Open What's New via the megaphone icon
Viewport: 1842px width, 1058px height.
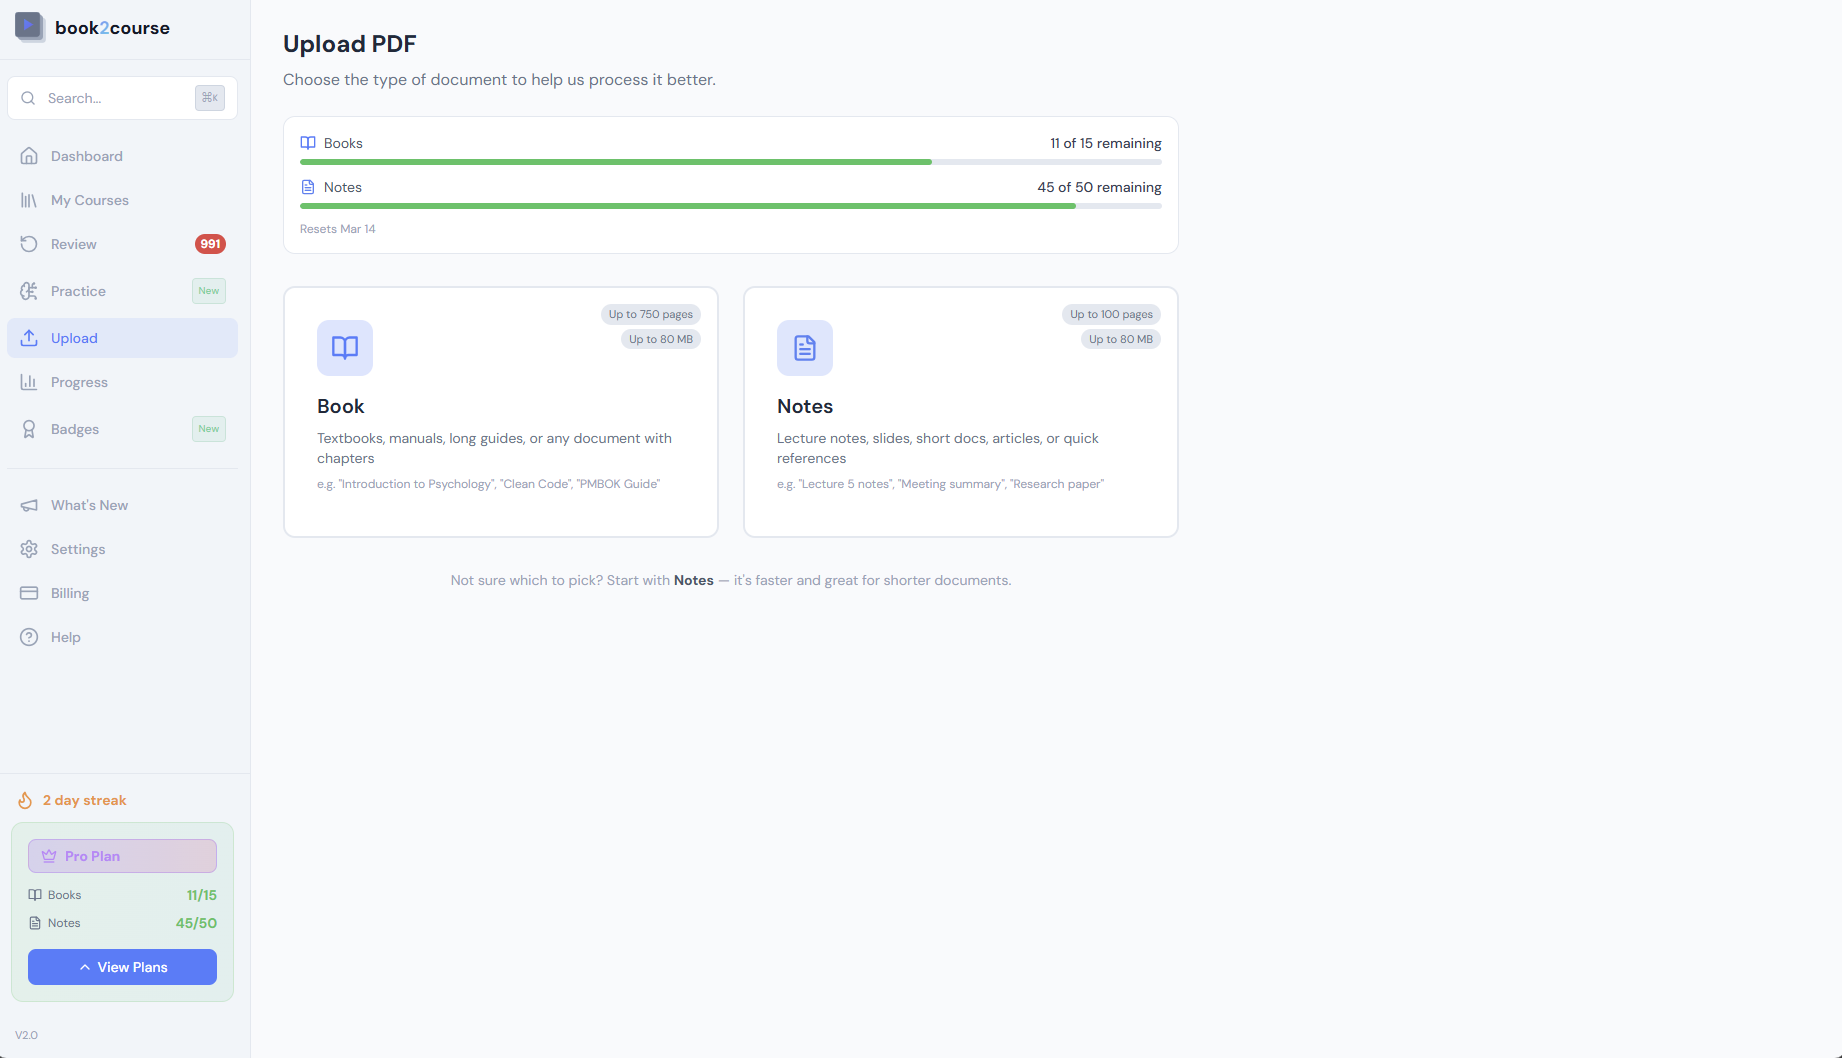[30, 504]
